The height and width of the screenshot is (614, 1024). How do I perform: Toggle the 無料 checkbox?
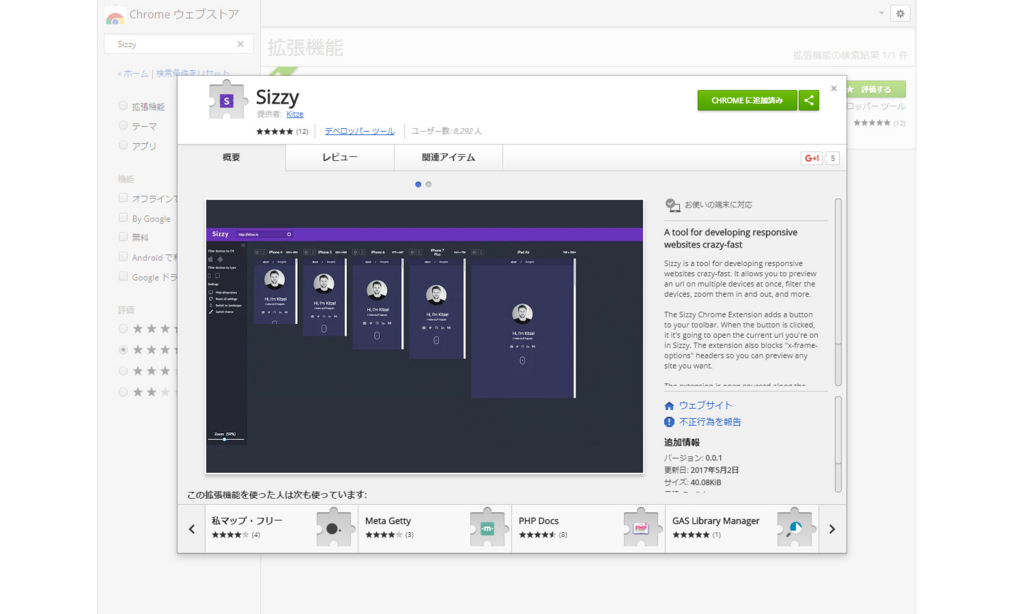point(123,237)
